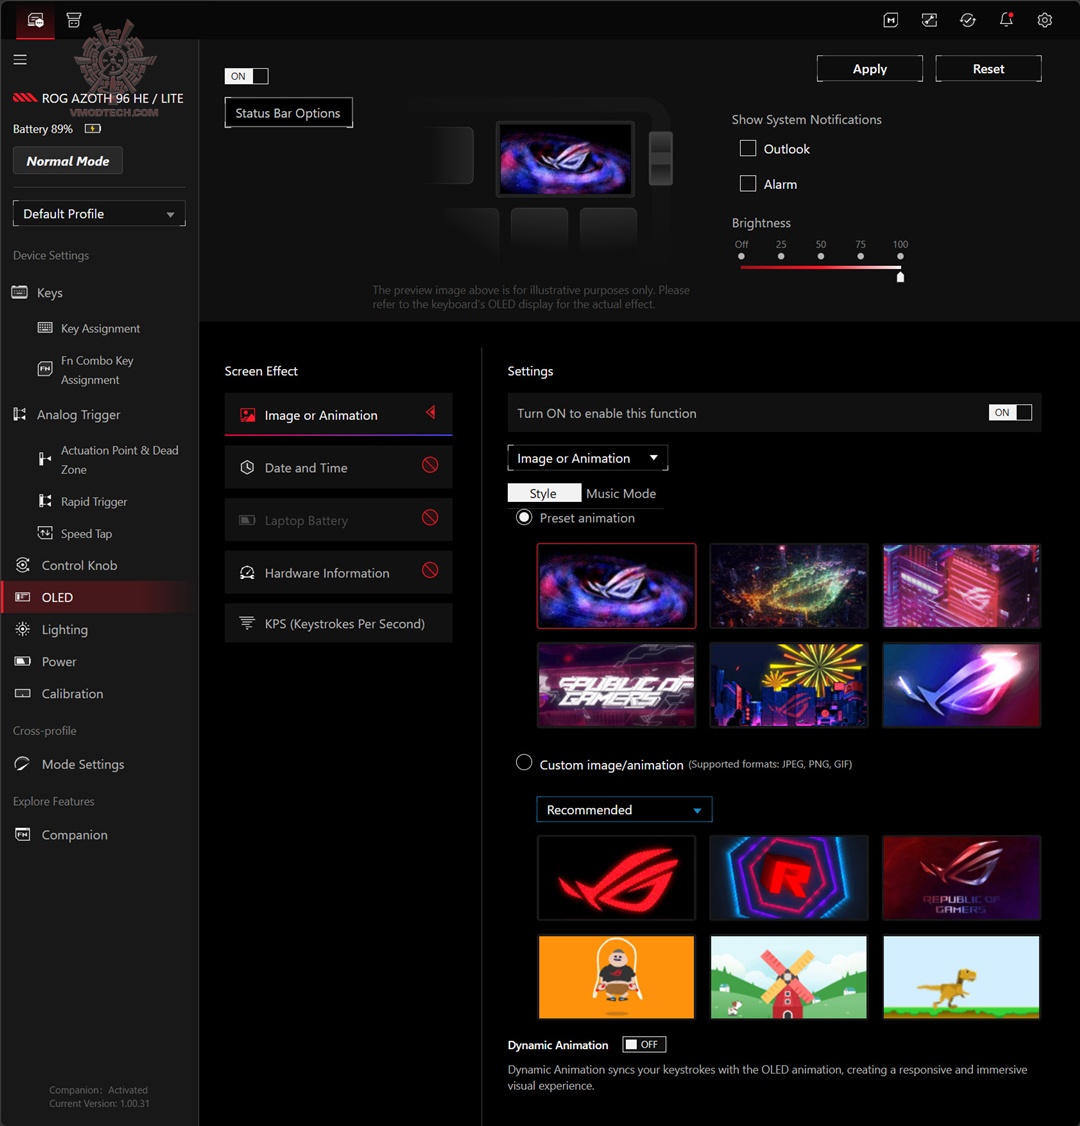
Task: Select the Republic of Gamers text preset thumbnail
Action: [x=616, y=685]
